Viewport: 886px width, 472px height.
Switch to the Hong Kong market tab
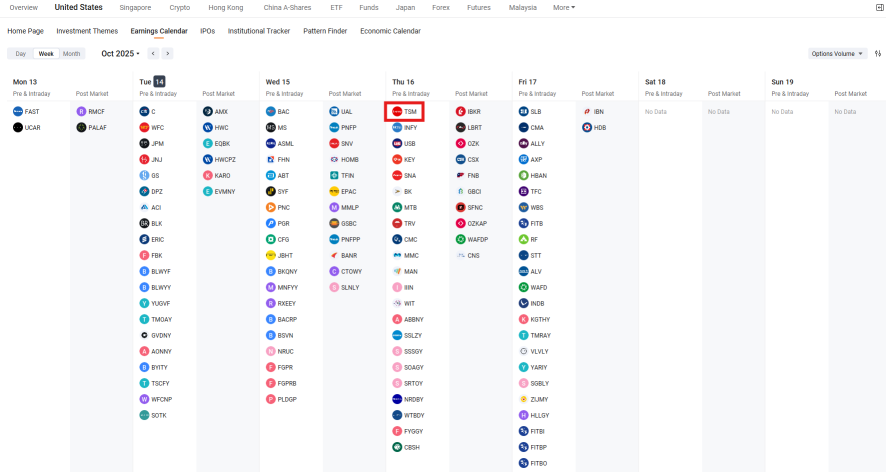(225, 7)
